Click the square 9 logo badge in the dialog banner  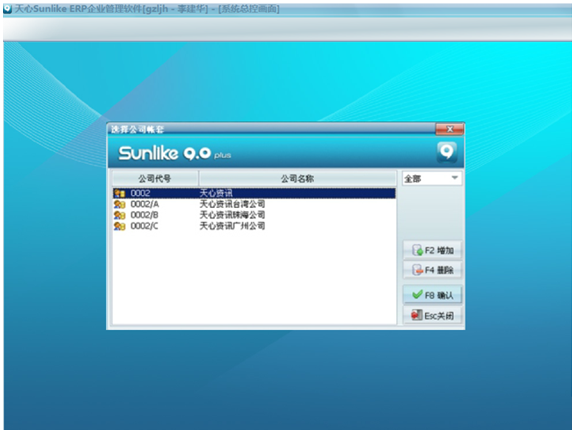(447, 152)
